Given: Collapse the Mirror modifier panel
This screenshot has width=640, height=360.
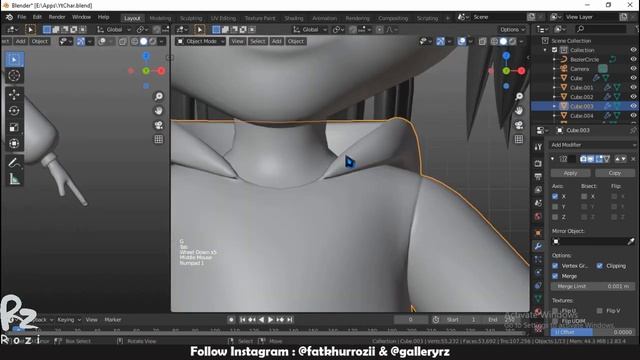Looking at the screenshot, I should point(553,159).
